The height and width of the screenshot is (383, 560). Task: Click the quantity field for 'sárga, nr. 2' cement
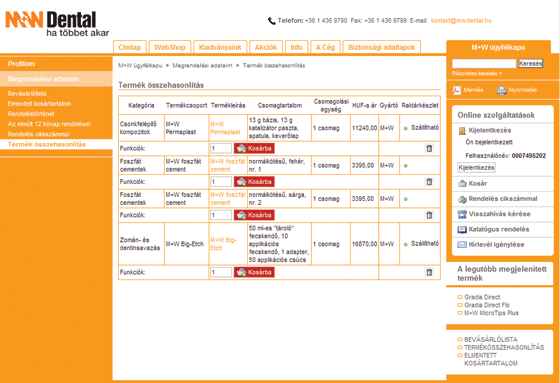click(221, 215)
